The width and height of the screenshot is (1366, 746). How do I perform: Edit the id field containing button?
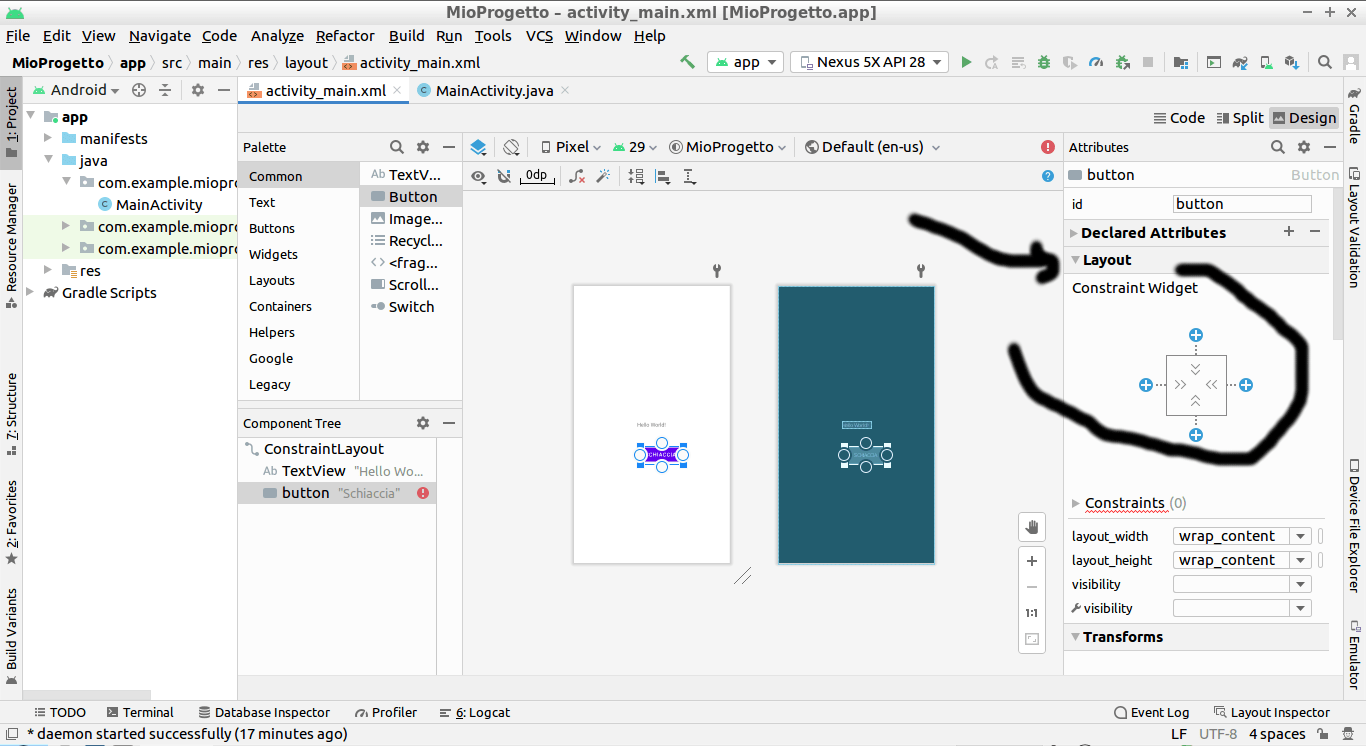click(1242, 204)
